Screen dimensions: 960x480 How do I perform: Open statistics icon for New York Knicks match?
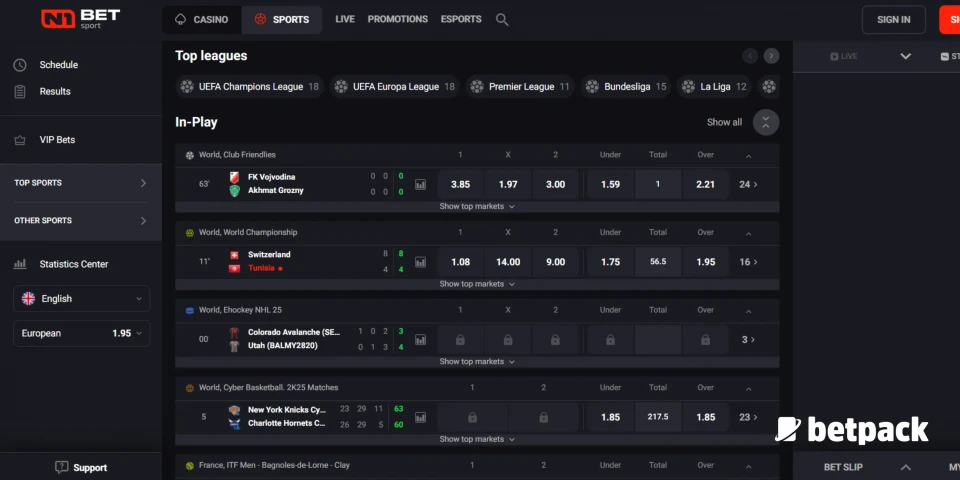click(421, 417)
